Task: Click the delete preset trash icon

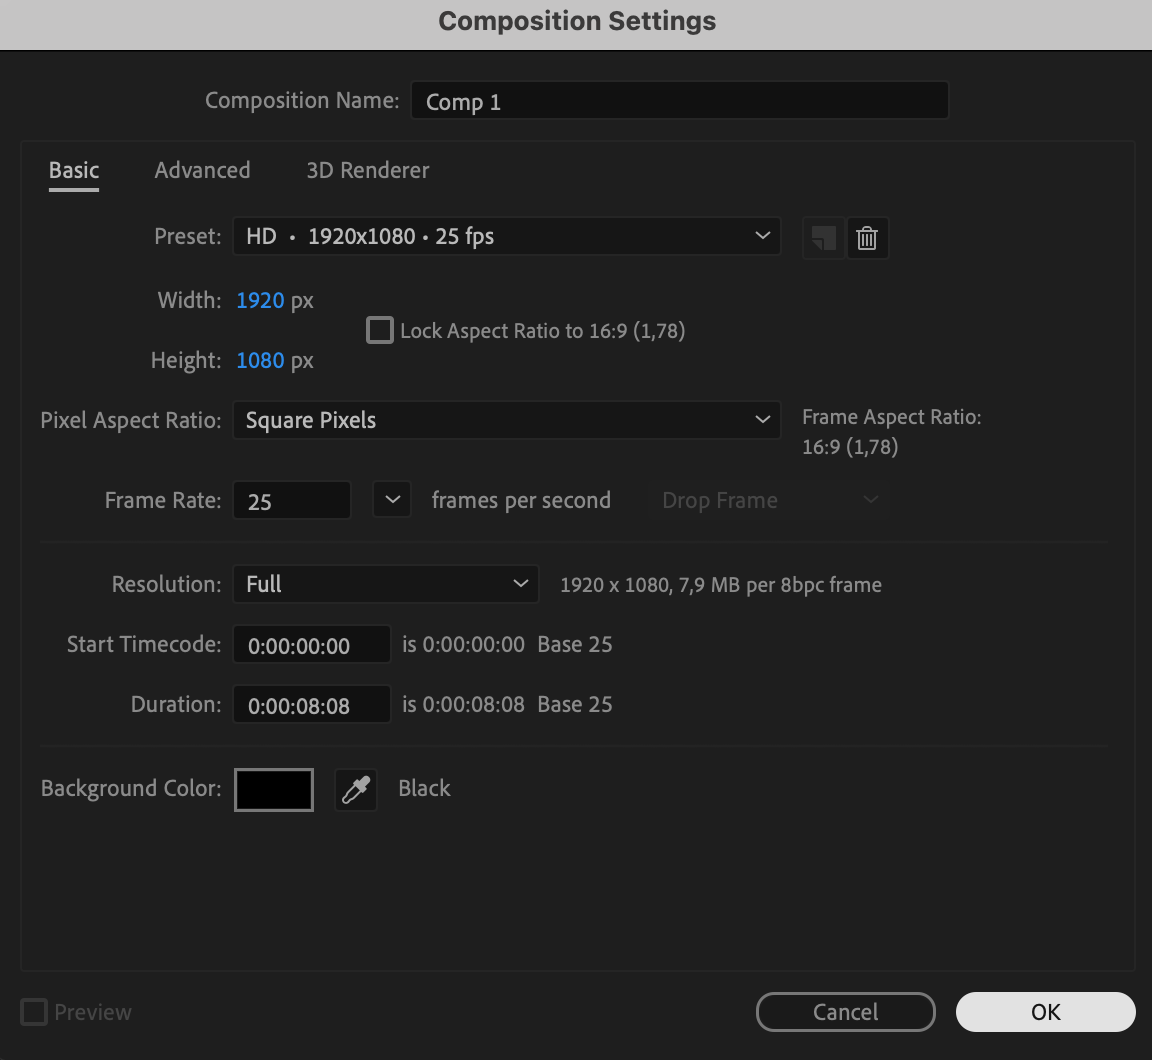Action: coord(867,238)
